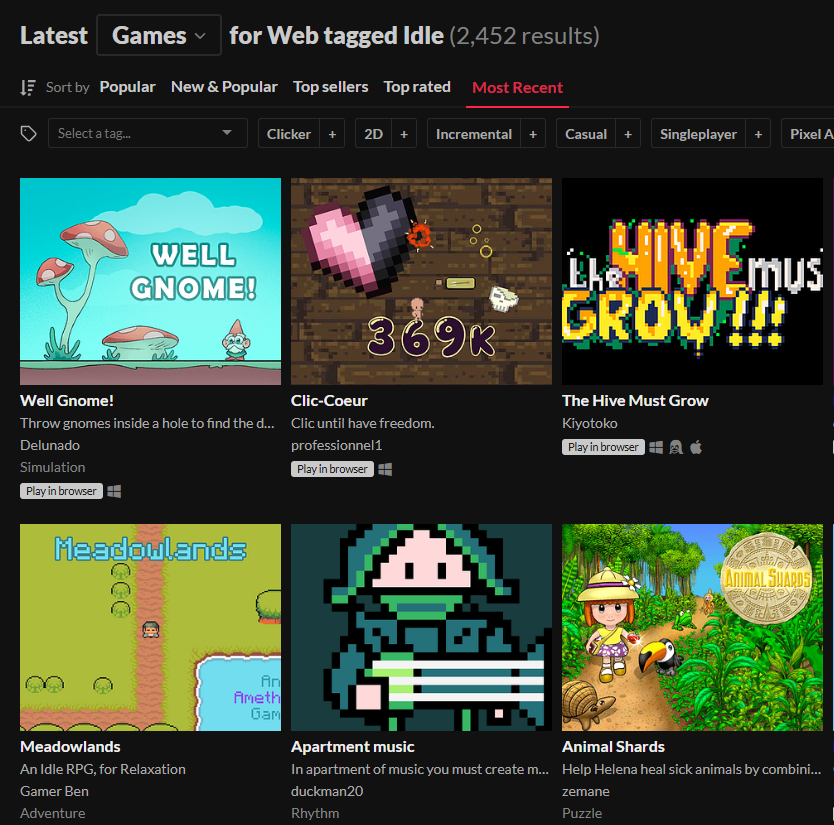The image size is (834, 825).
Task: Visit author professionnel1's page
Action: 336,445
